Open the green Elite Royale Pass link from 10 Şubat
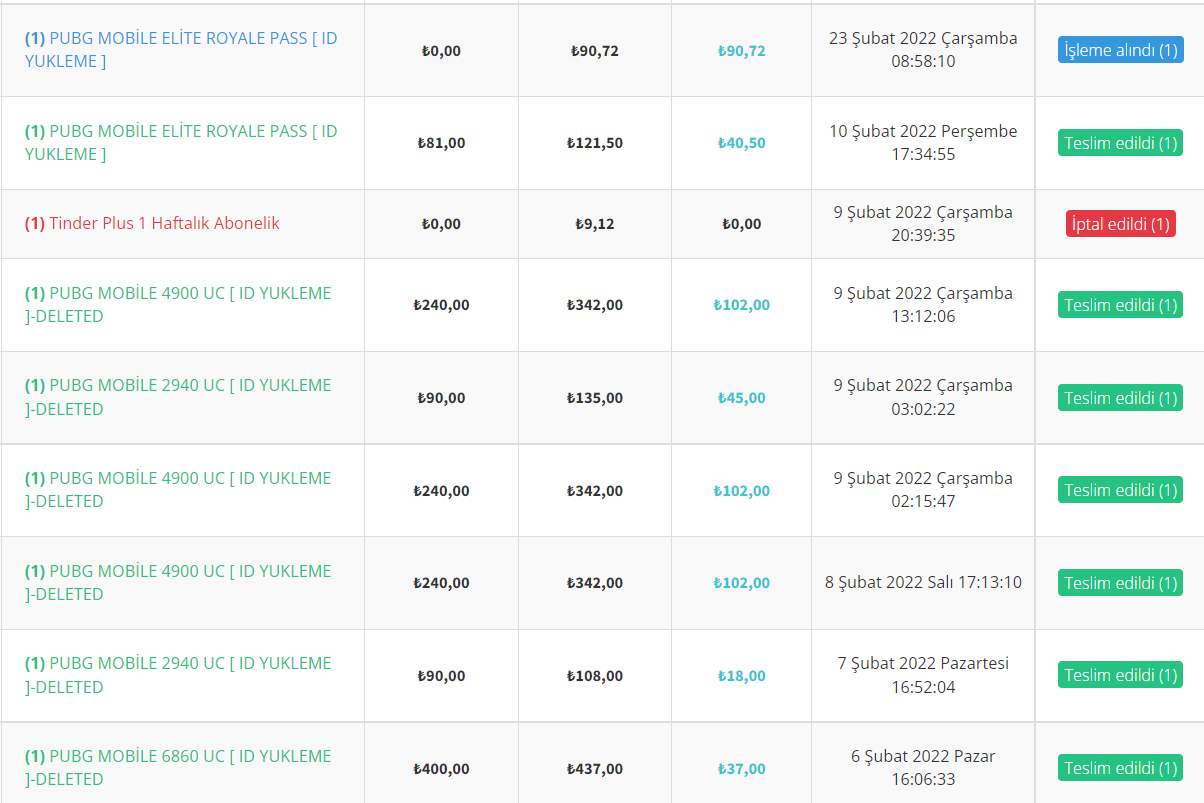 181,143
